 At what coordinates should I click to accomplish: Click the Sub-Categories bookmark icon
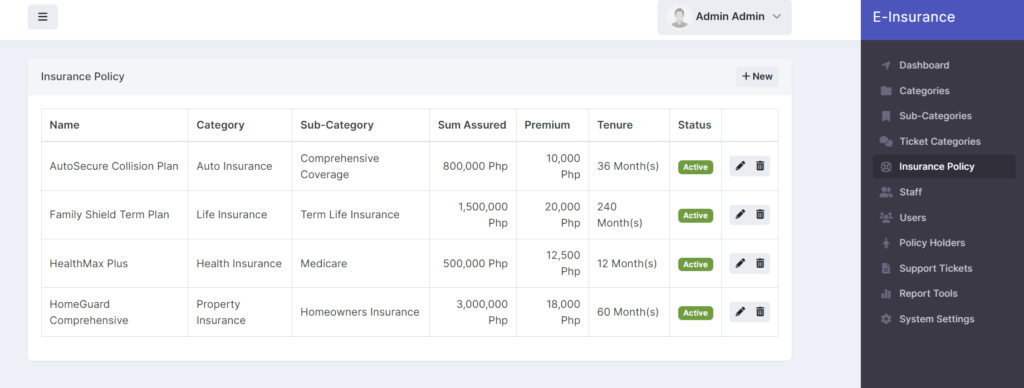tap(886, 116)
